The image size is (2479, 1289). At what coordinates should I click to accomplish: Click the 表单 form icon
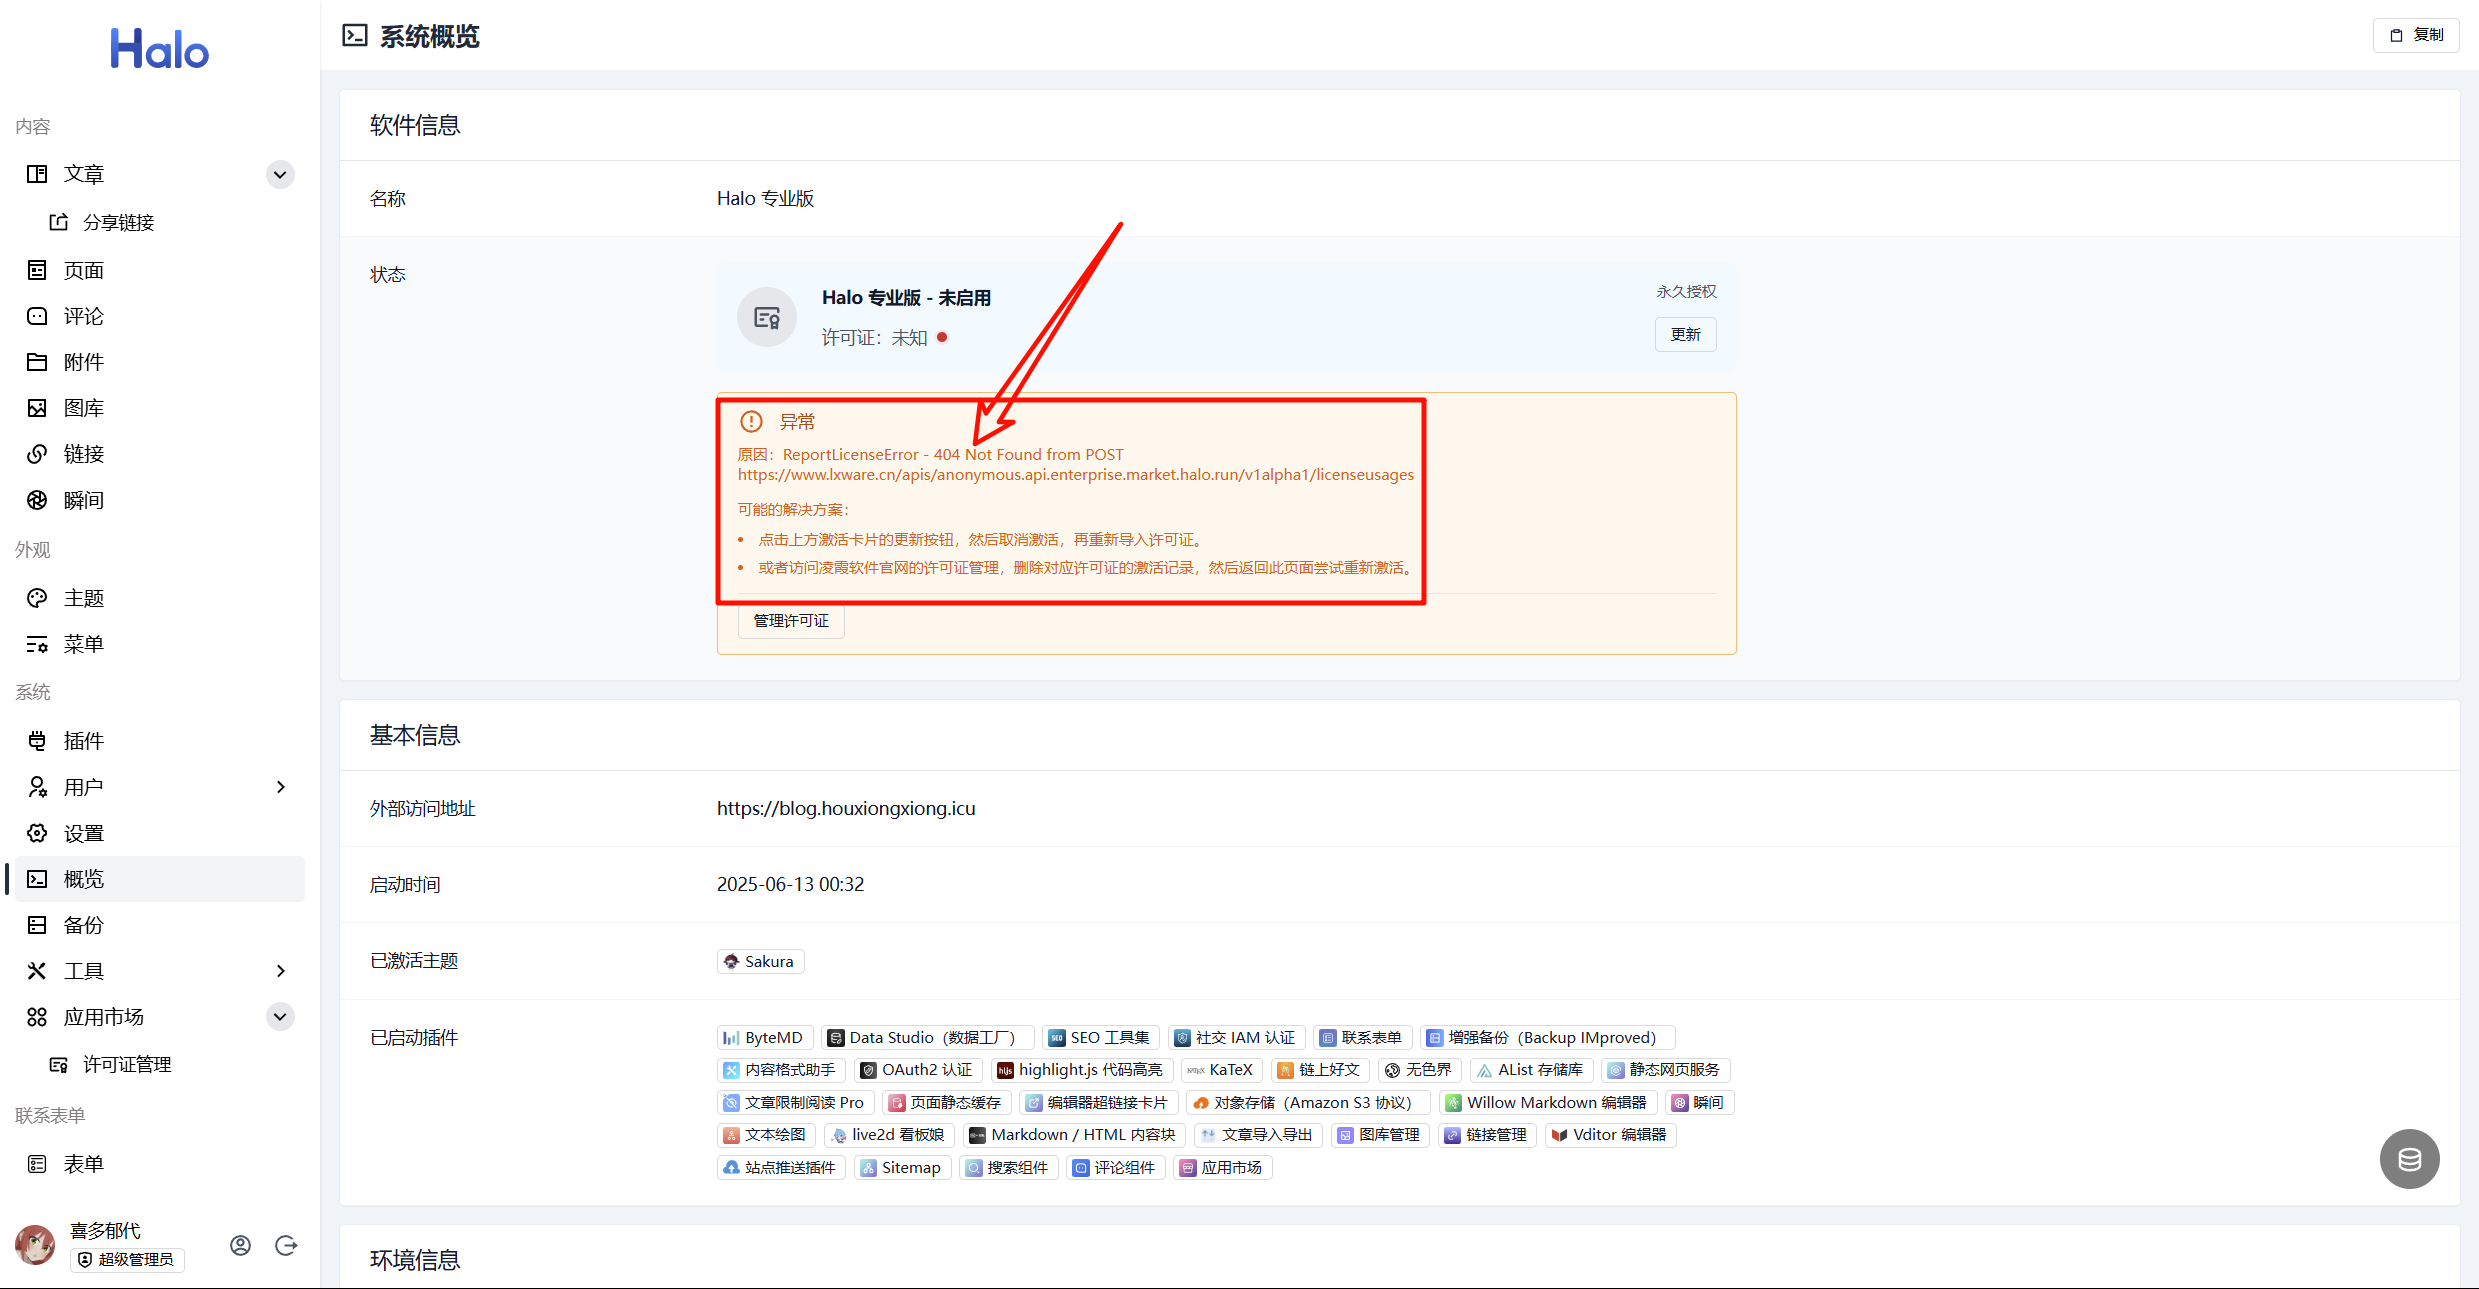(37, 1164)
